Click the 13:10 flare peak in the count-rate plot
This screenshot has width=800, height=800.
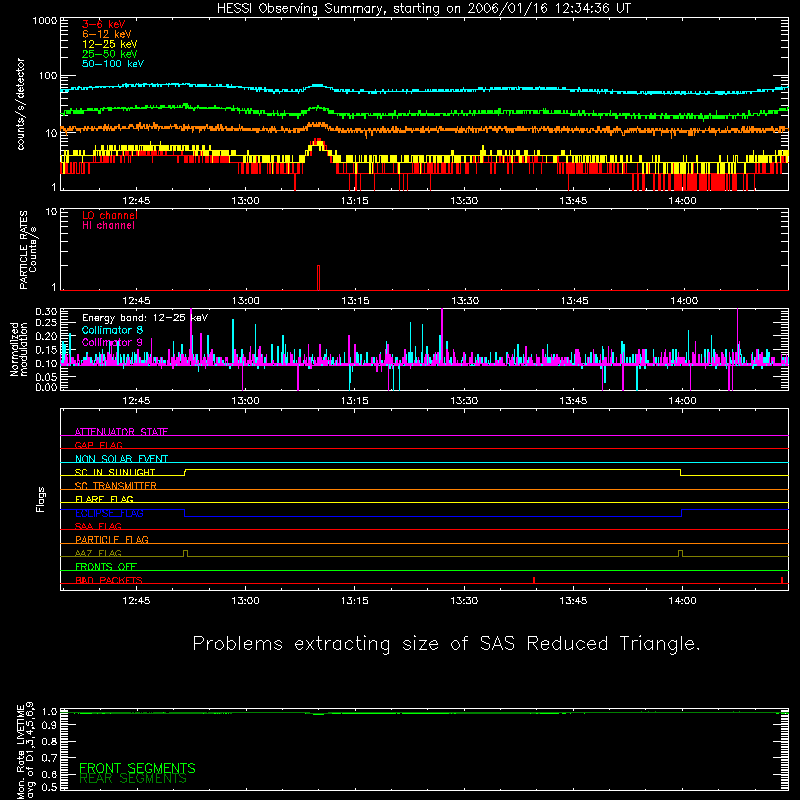pyautogui.click(x=318, y=144)
